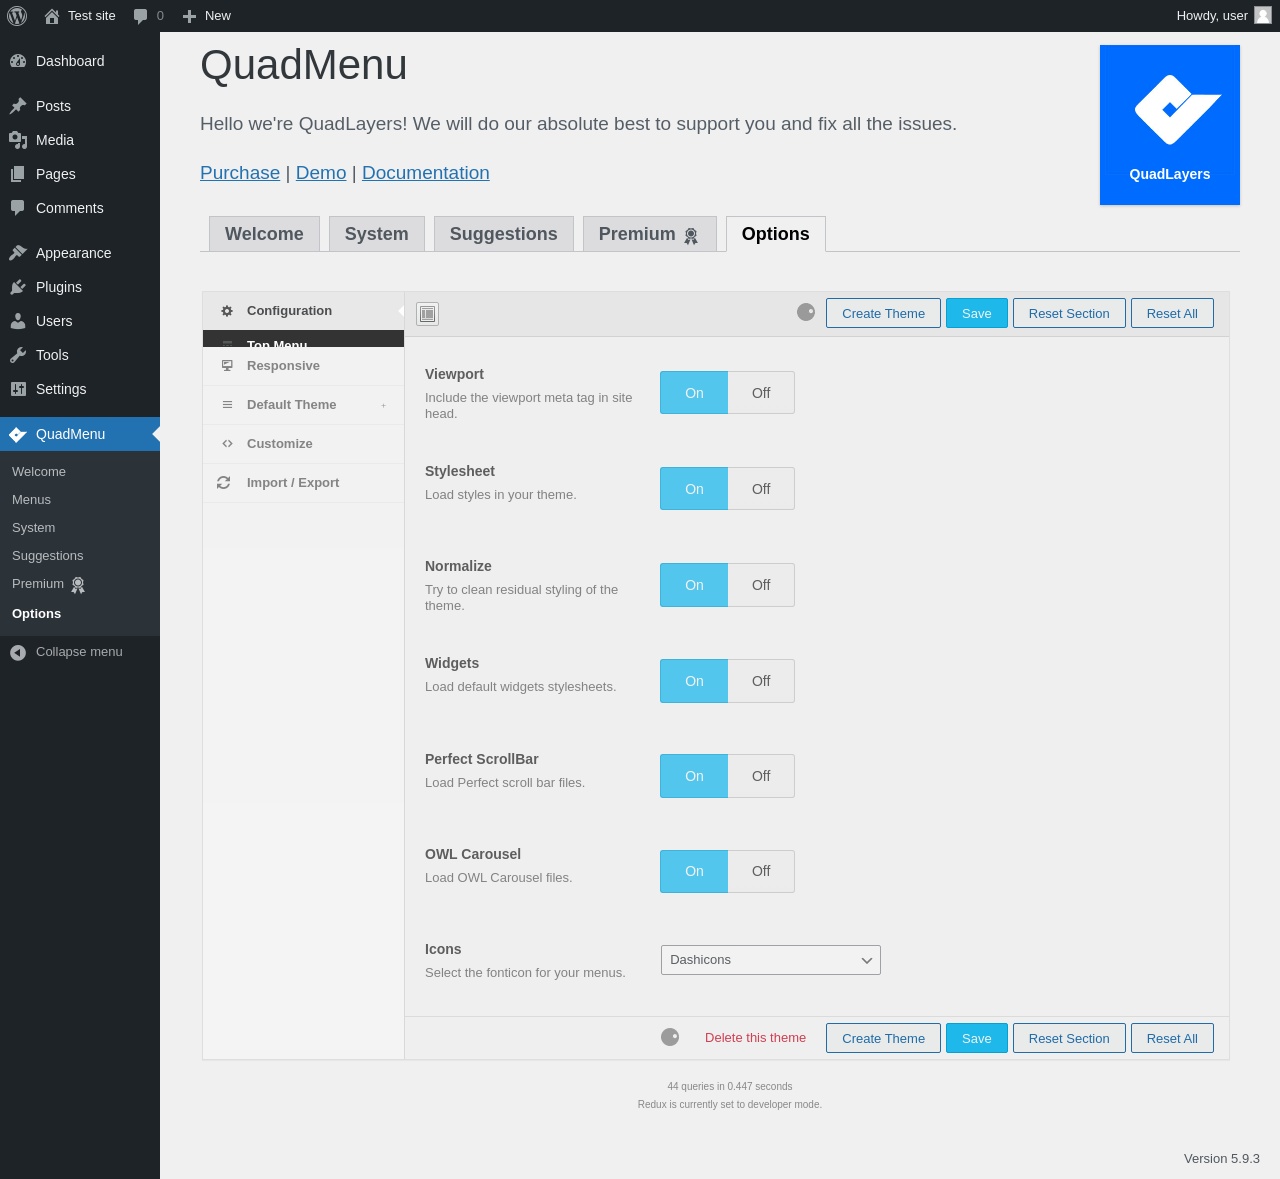1280x1179 pixels.
Task: Click the Plugins plug icon
Action: [x=18, y=287]
